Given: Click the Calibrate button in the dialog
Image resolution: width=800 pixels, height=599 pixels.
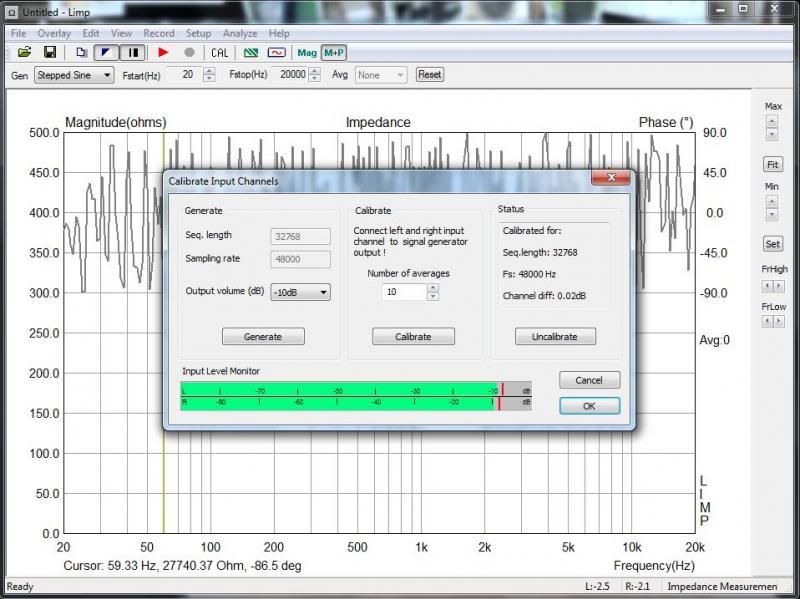Looking at the screenshot, I should (x=413, y=337).
